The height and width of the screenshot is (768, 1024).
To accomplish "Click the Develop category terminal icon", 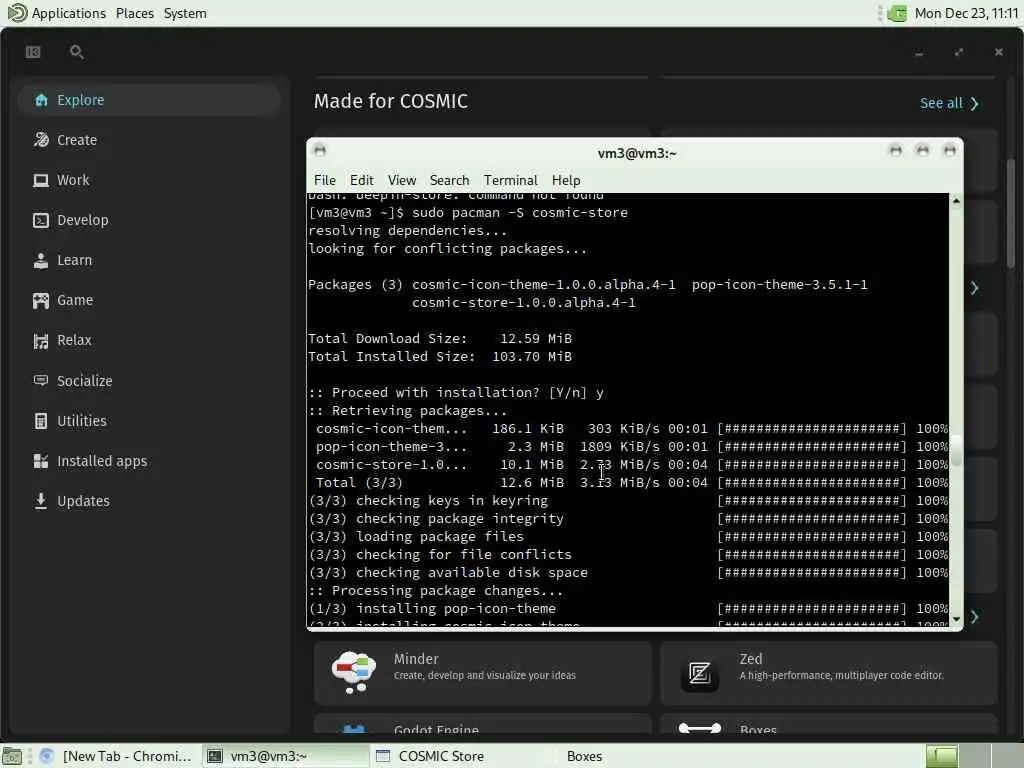I will click(41, 220).
